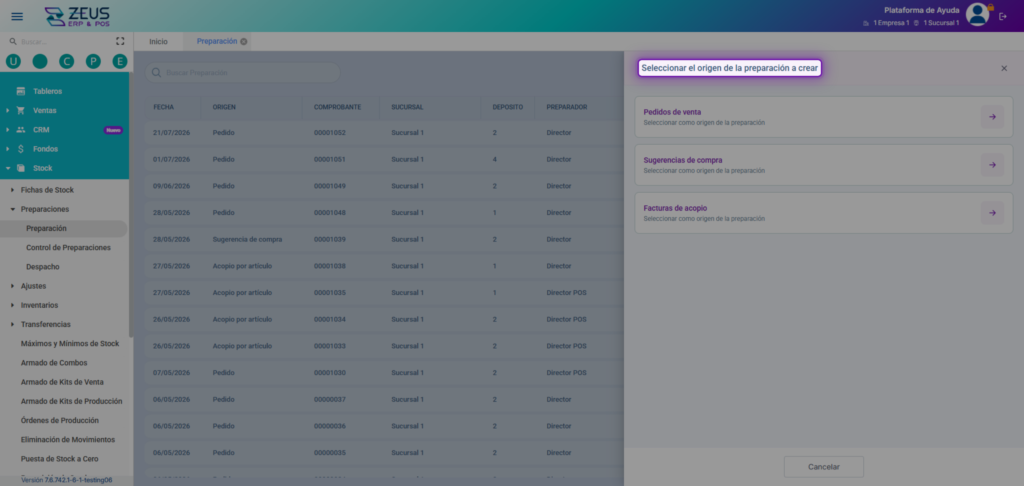Click the C shortcut circle
Image resolution: width=1024 pixels, height=486 pixels.
pos(67,61)
